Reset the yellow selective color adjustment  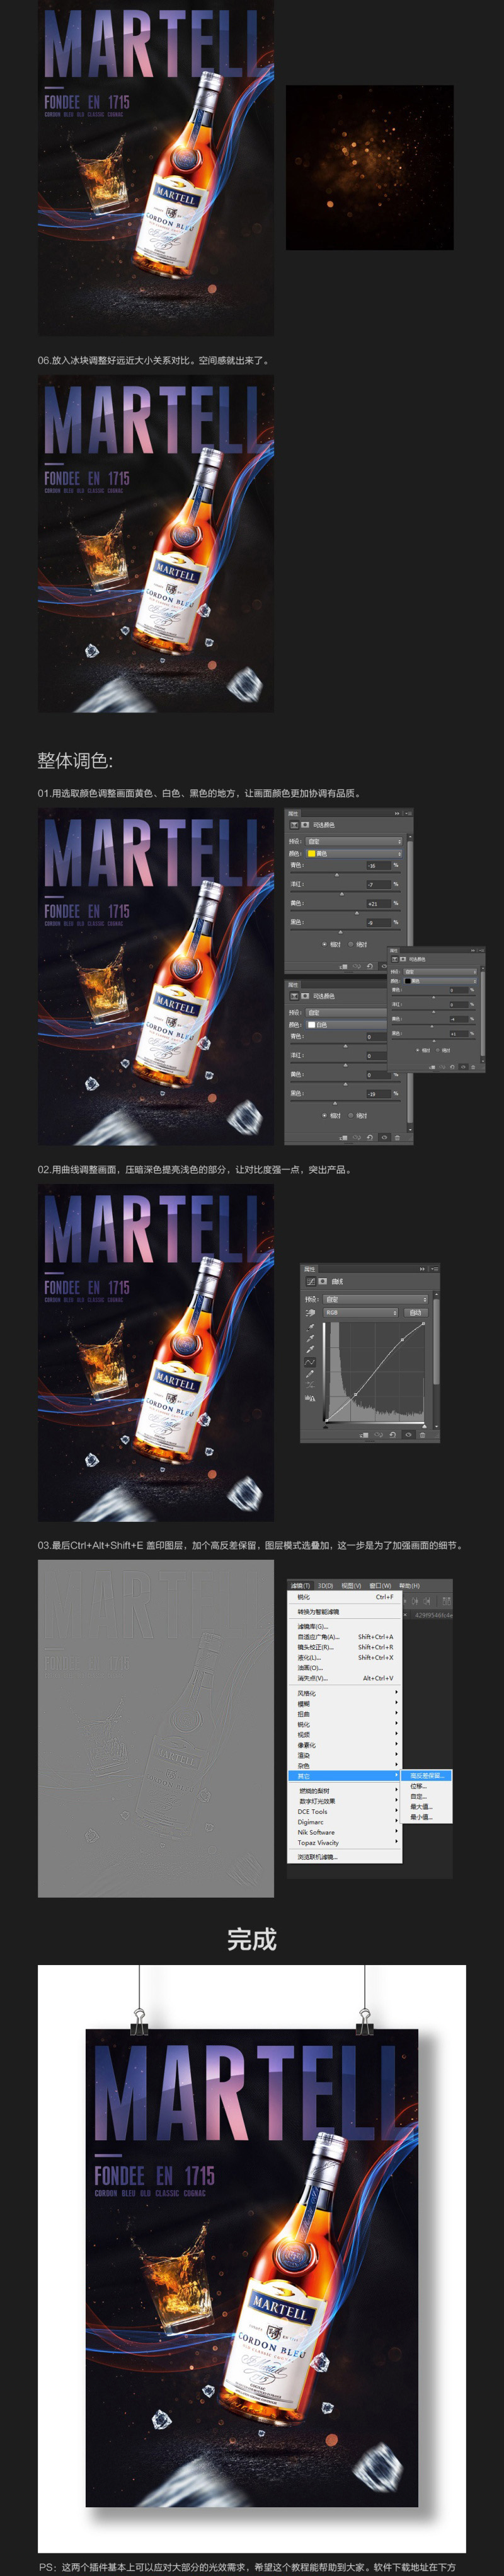[370, 966]
